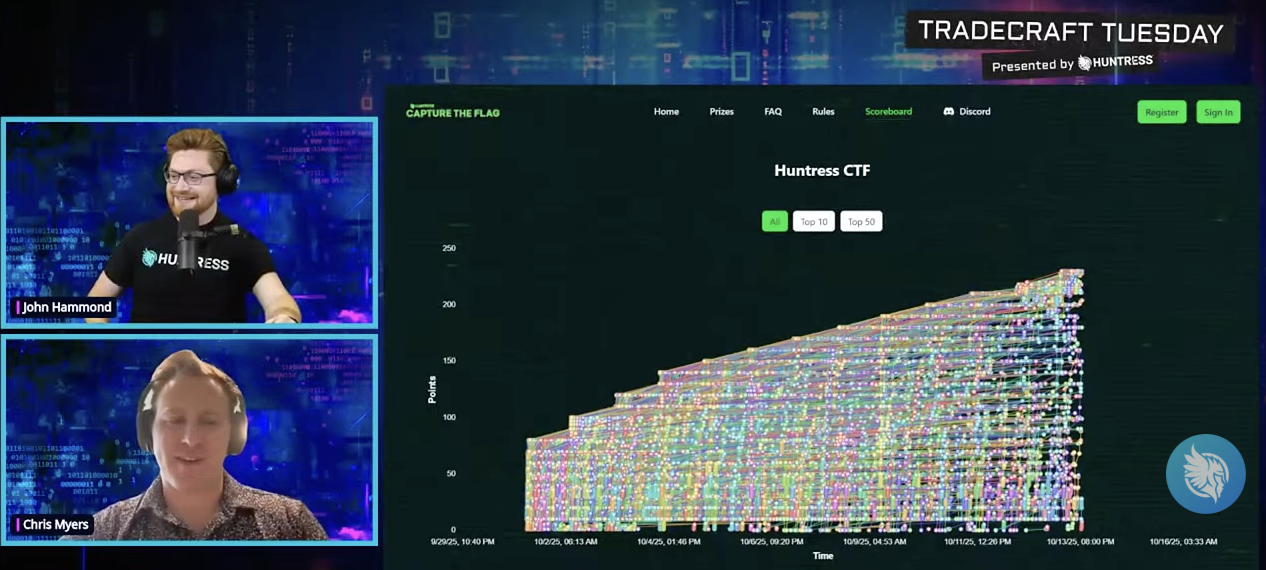Click the 10/4/25, 01:46 PM axis label

click(x=668, y=541)
